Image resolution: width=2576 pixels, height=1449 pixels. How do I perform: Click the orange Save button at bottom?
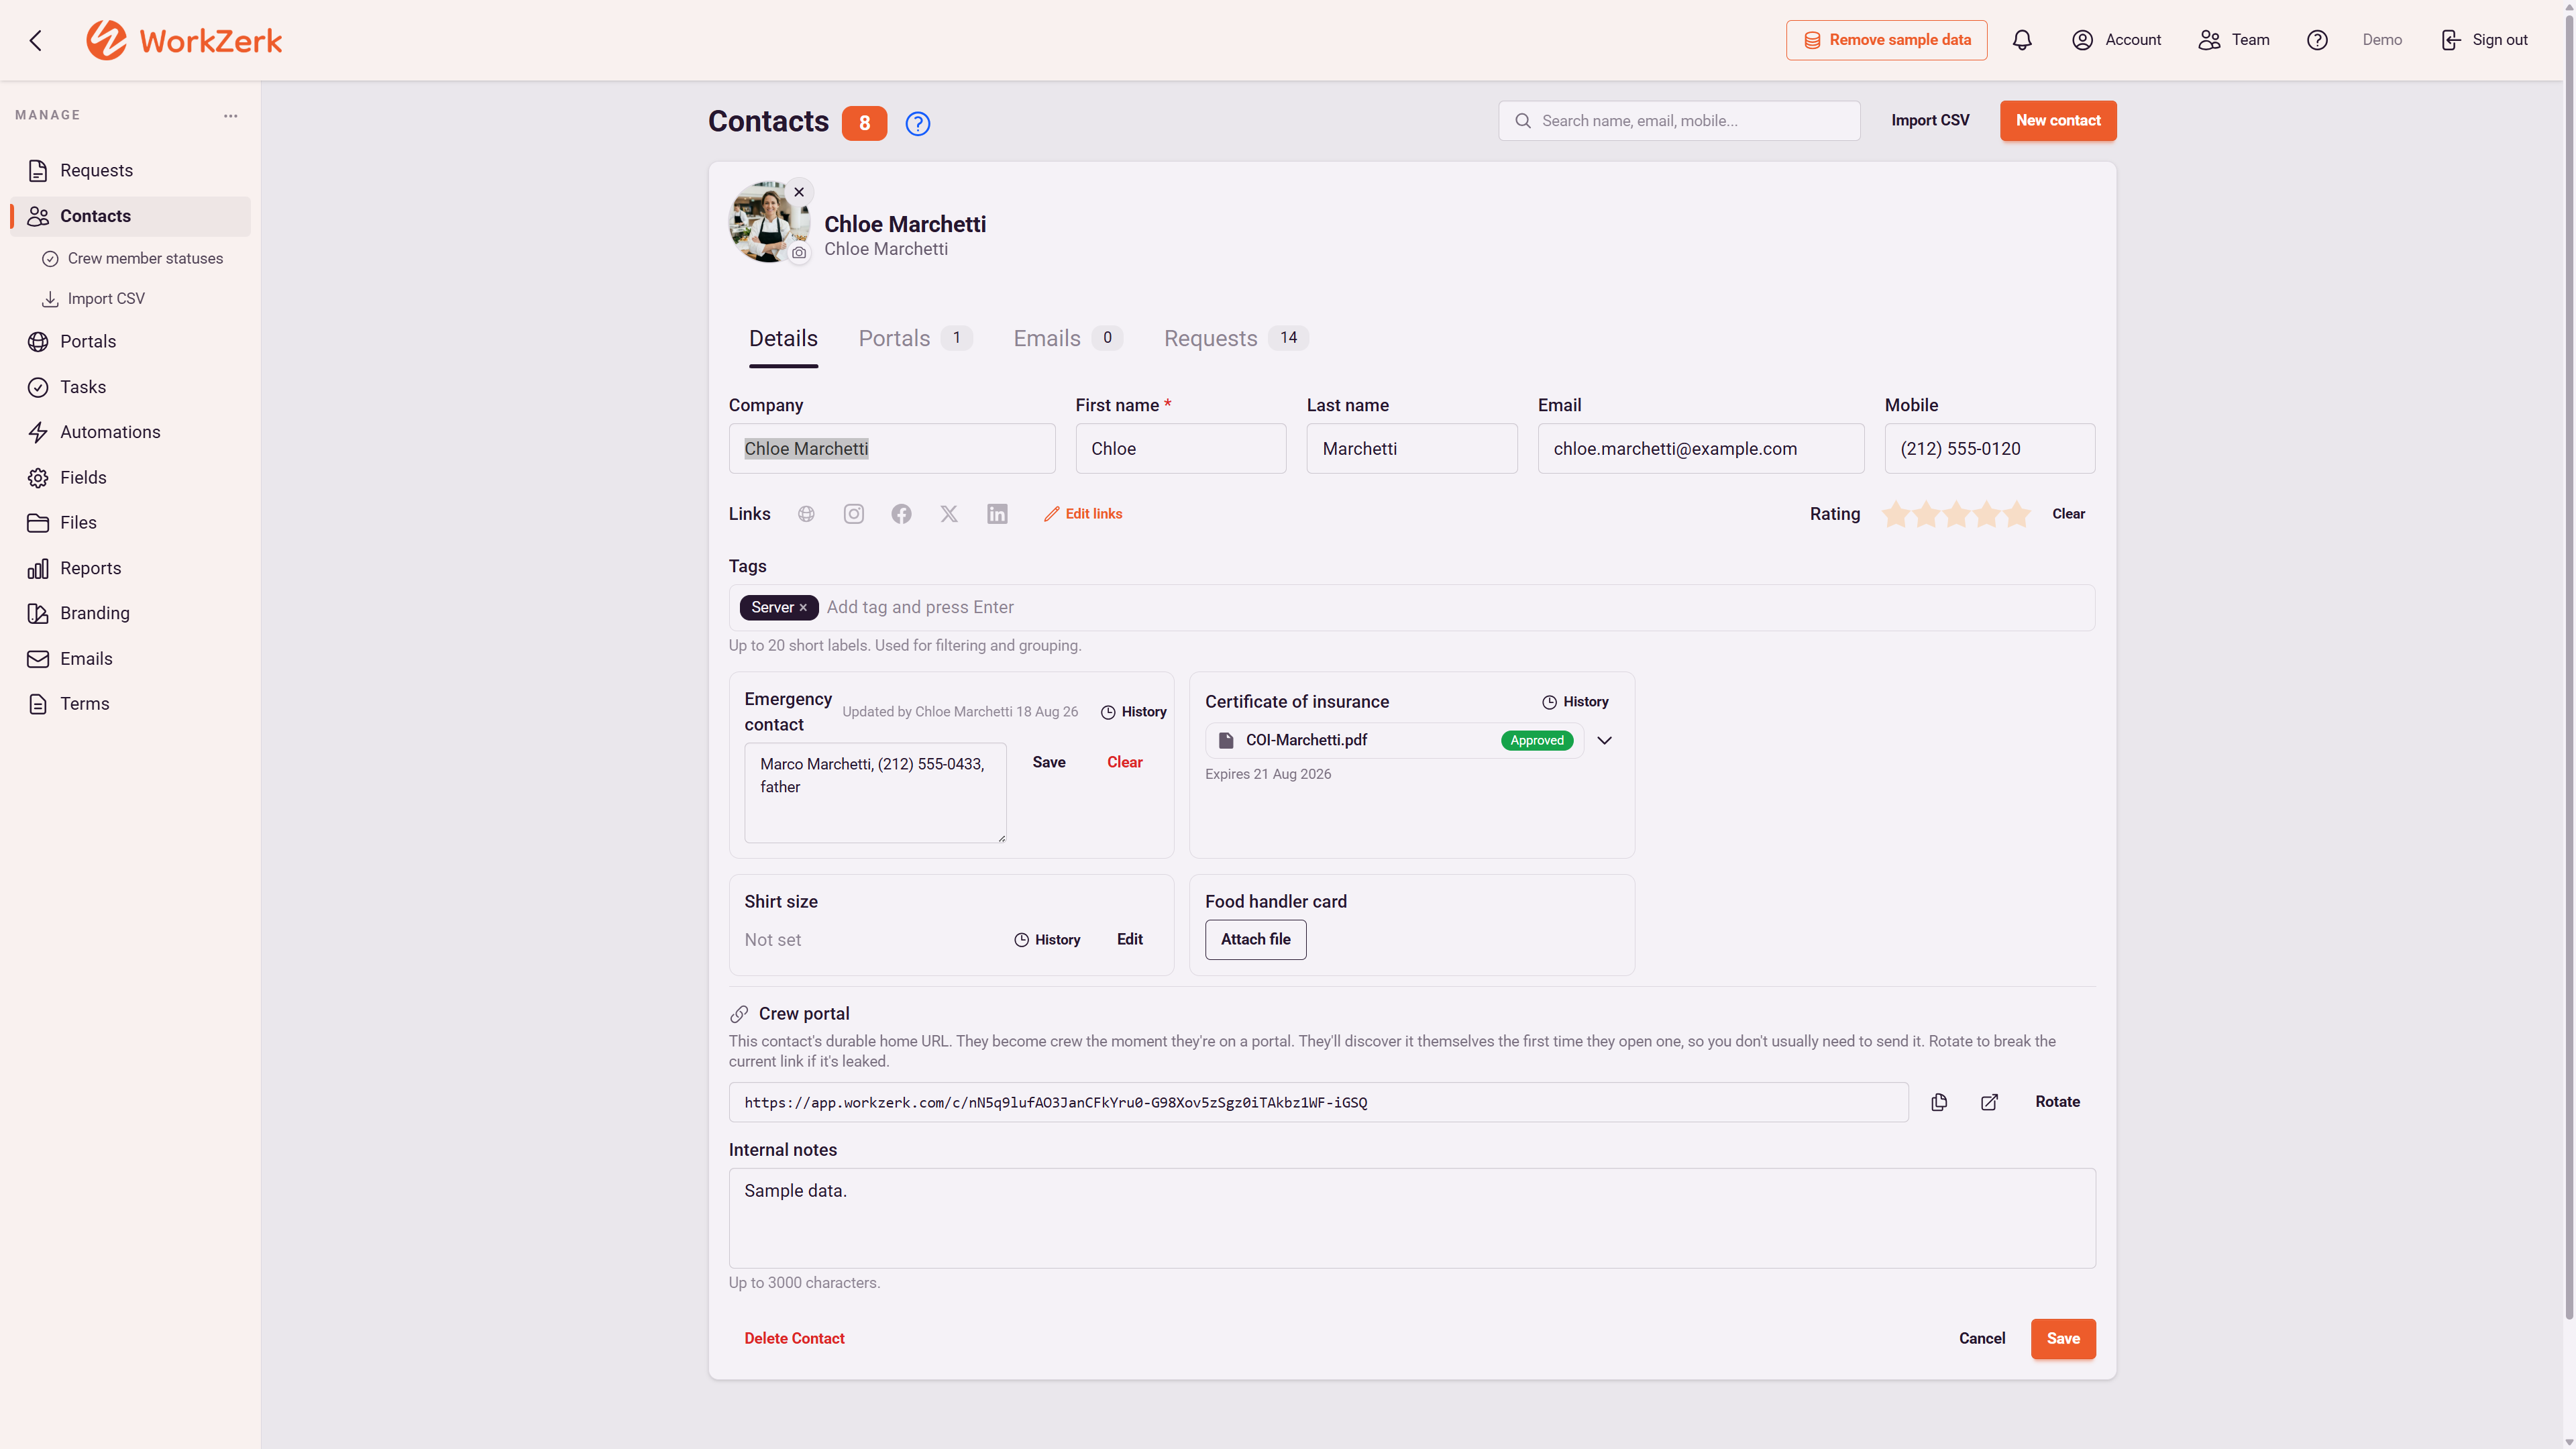click(2063, 1338)
